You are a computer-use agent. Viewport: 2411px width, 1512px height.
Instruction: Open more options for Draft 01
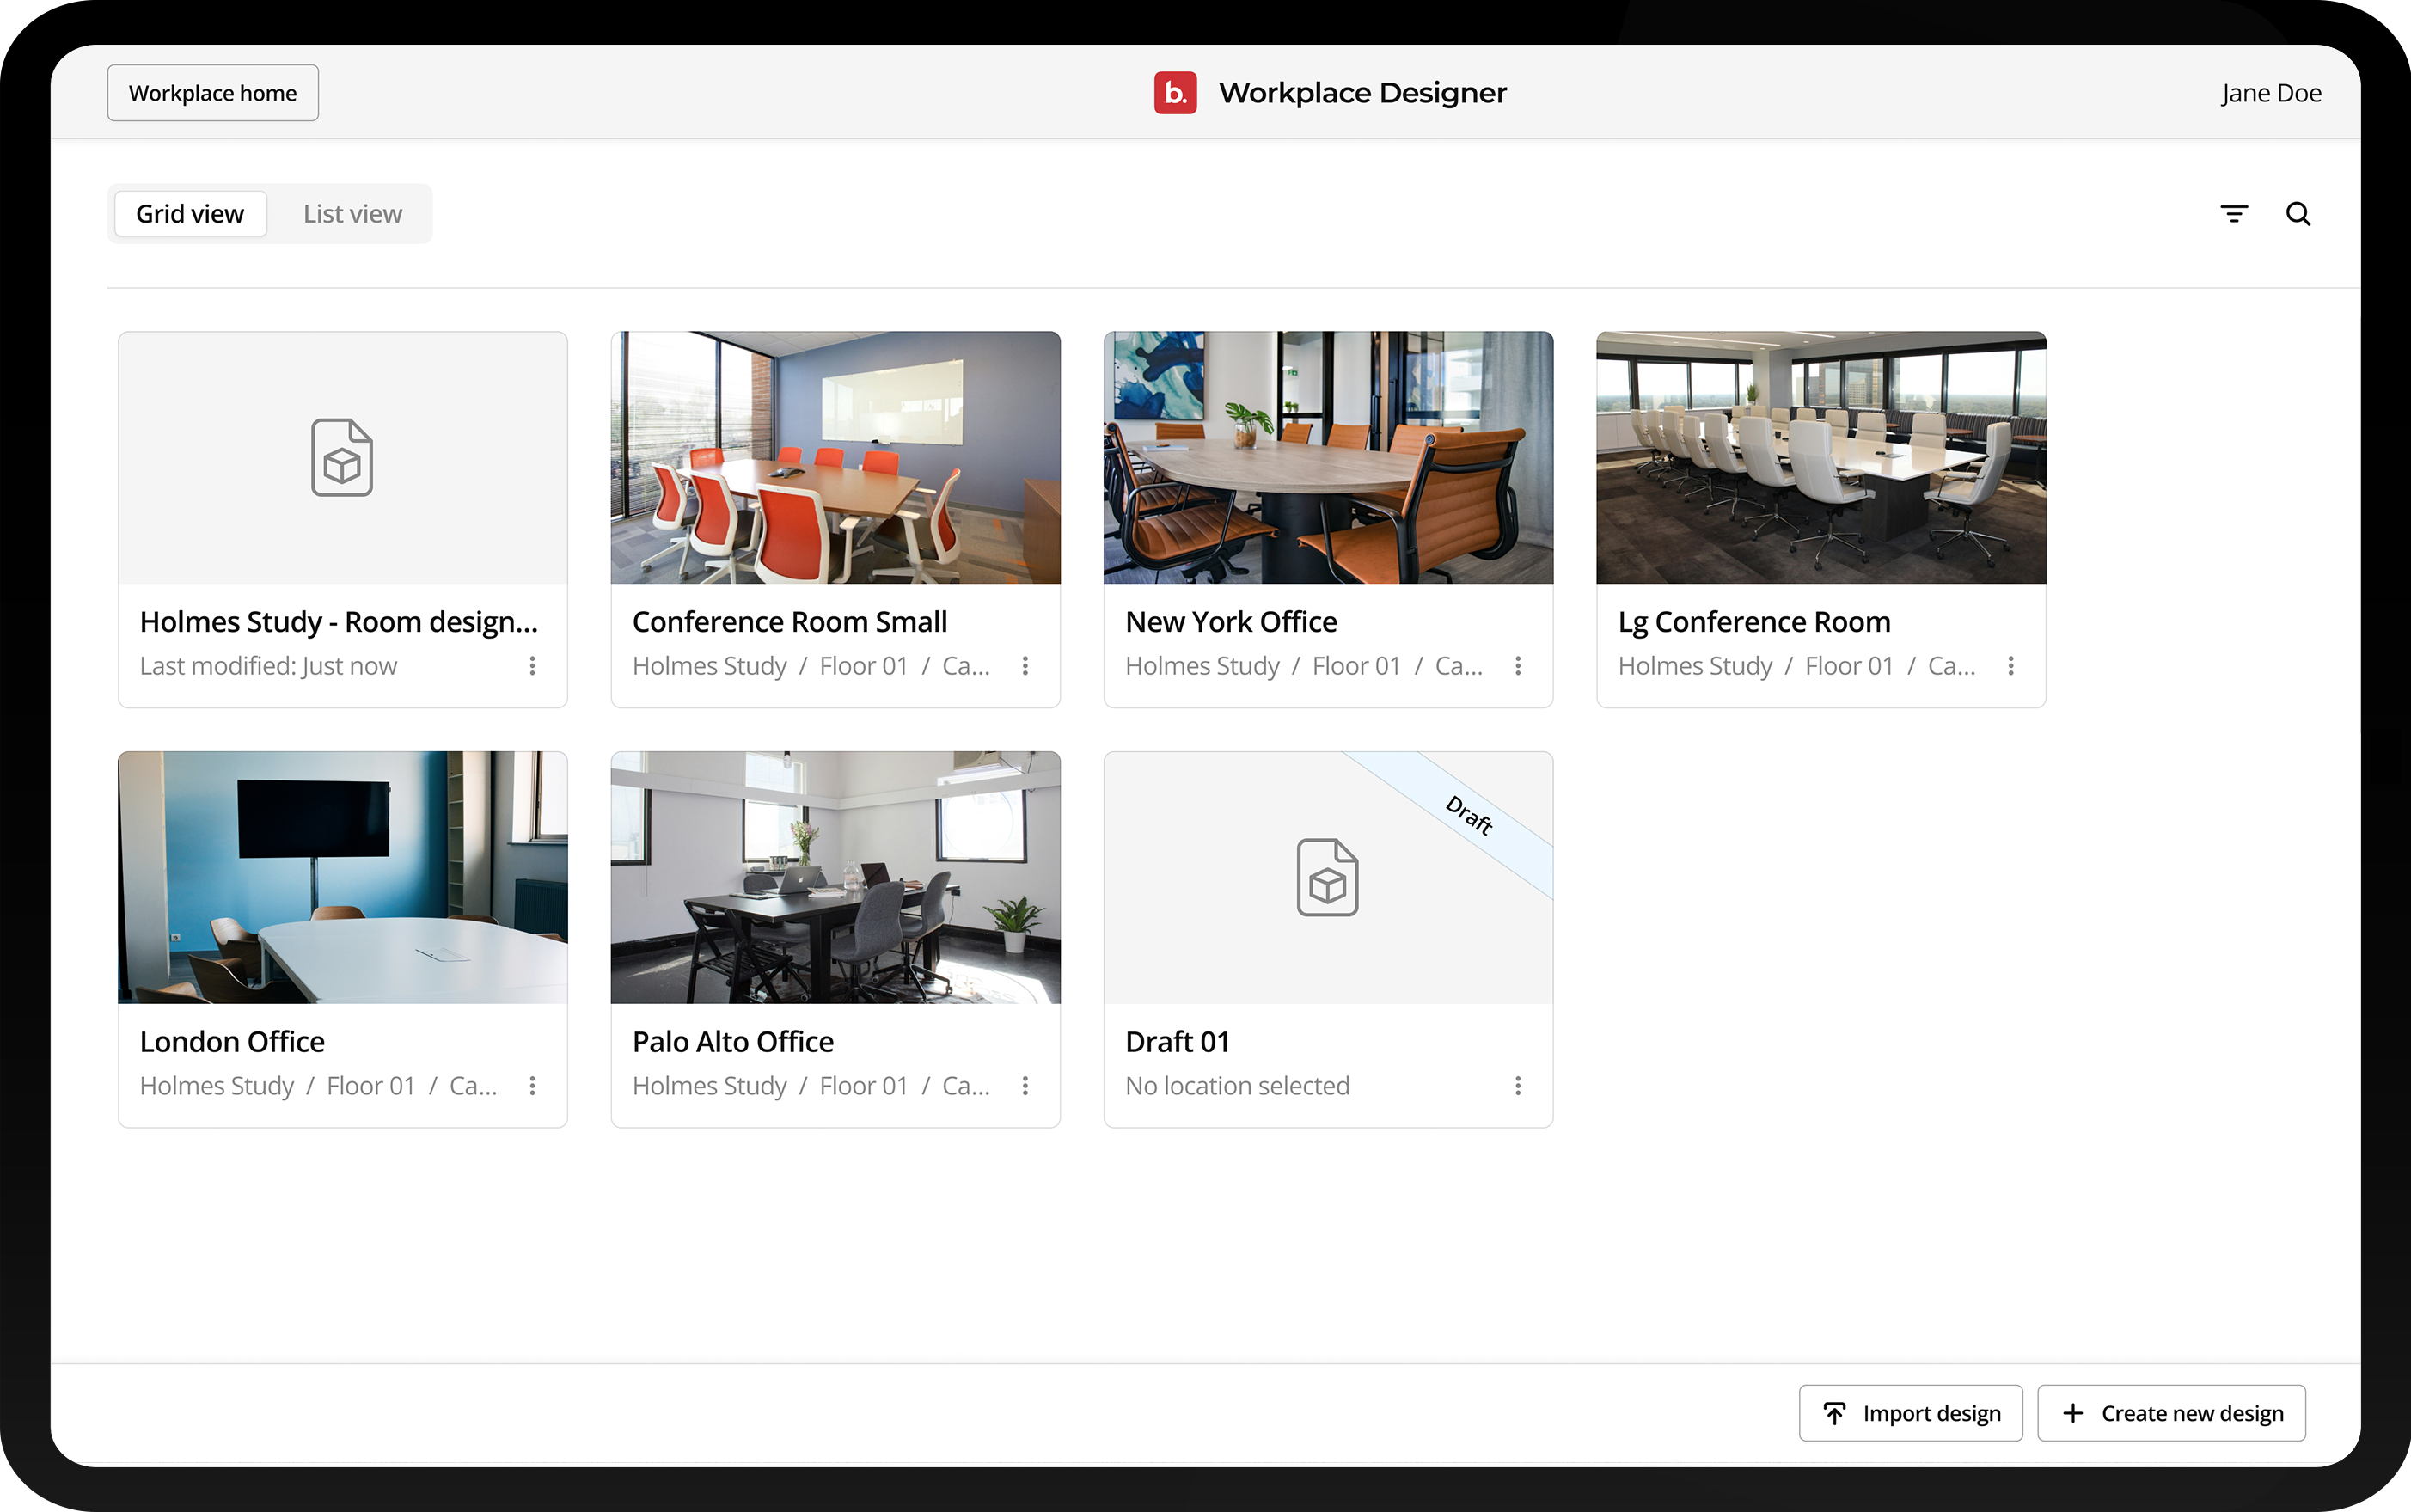coord(1518,1086)
